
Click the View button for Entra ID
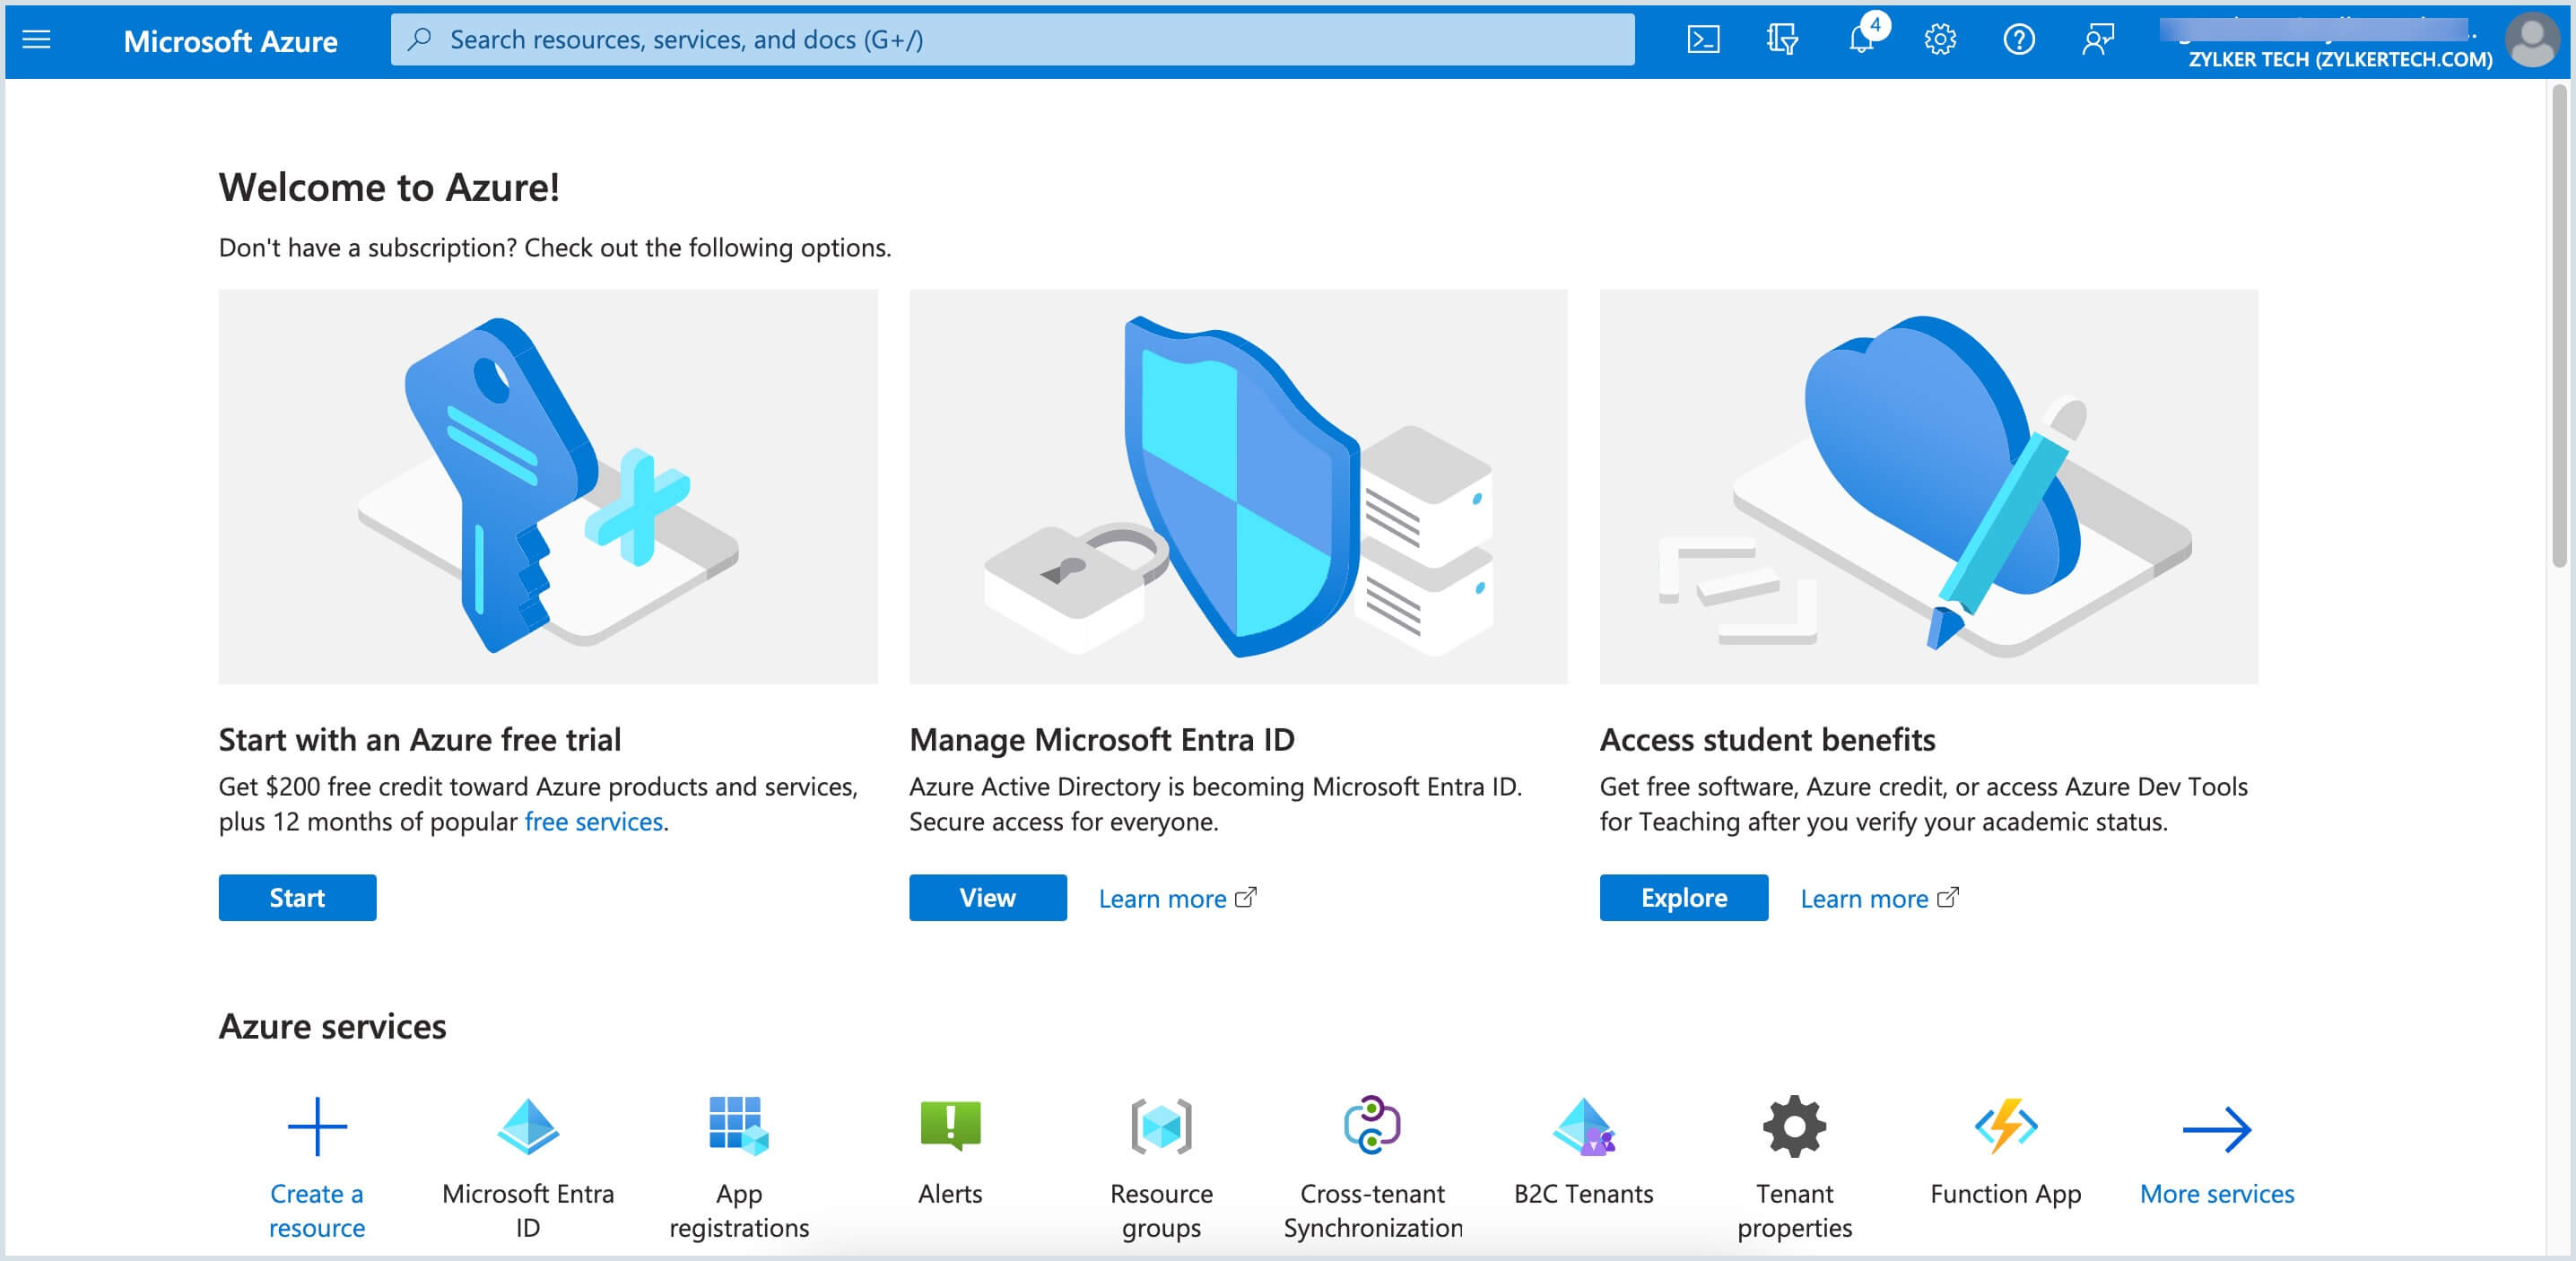pyautogui.click(x=987, y=898)
